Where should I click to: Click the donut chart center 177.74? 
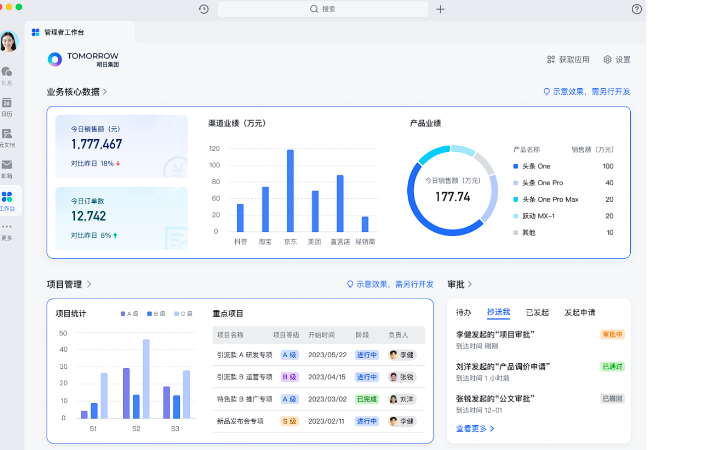(x=452, y=197)
